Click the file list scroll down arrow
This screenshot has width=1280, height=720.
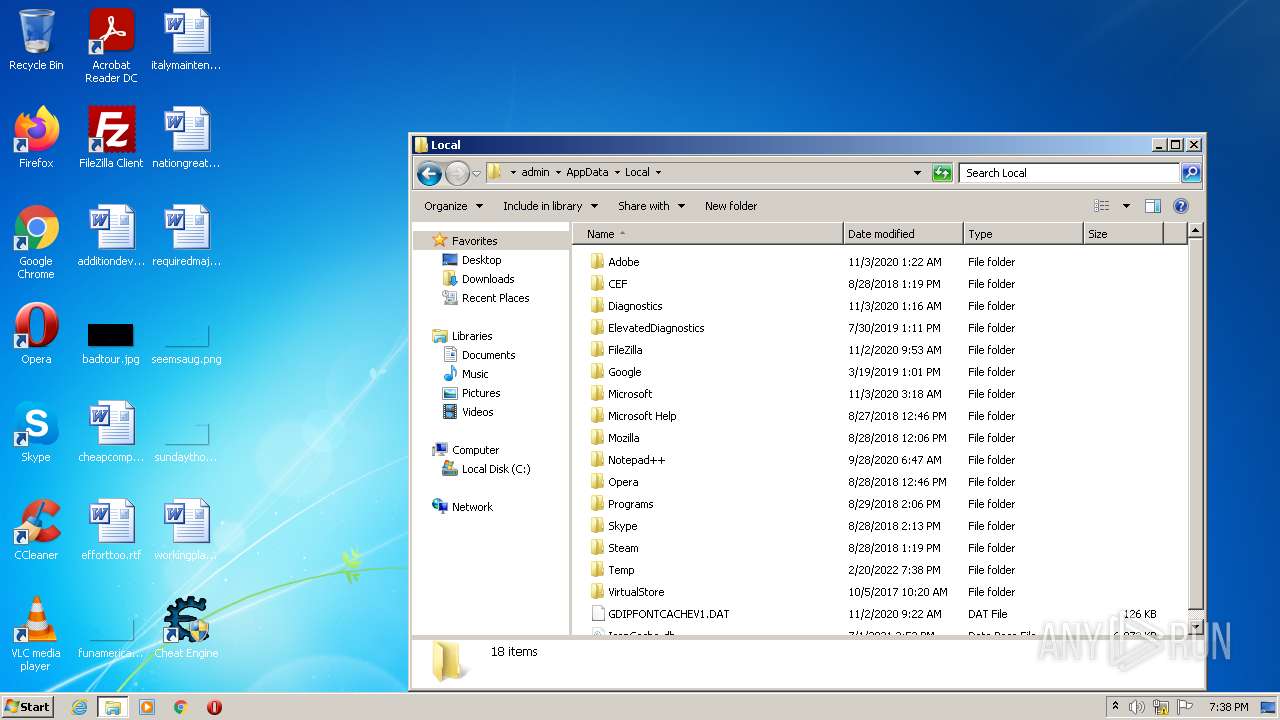(1195, 626)
